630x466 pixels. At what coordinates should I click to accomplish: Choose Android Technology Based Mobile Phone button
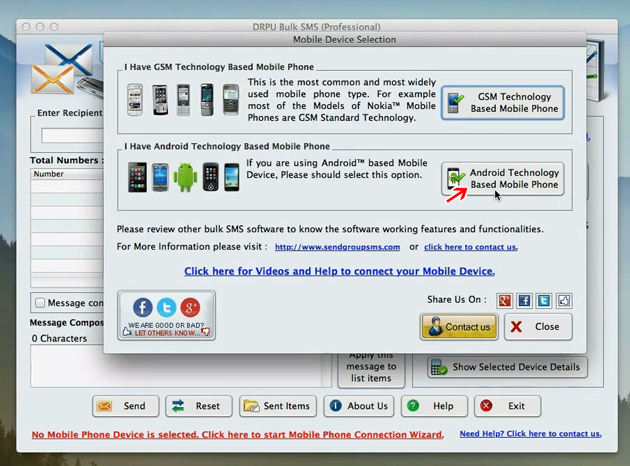tap(503, 179)
